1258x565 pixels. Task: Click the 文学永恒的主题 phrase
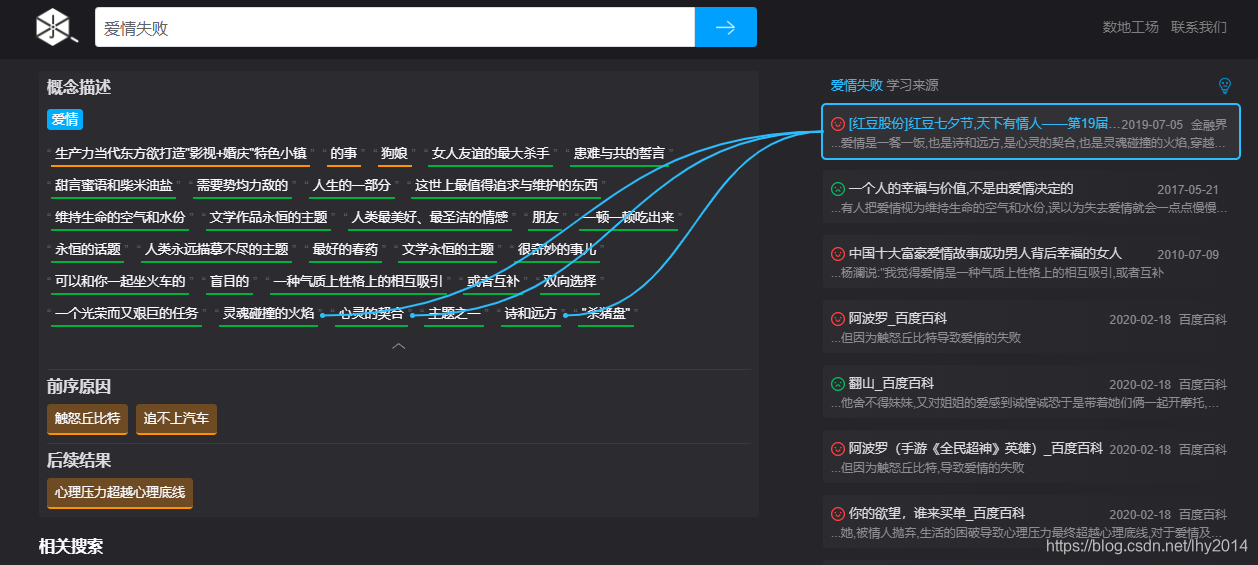(x=447, y=250)
